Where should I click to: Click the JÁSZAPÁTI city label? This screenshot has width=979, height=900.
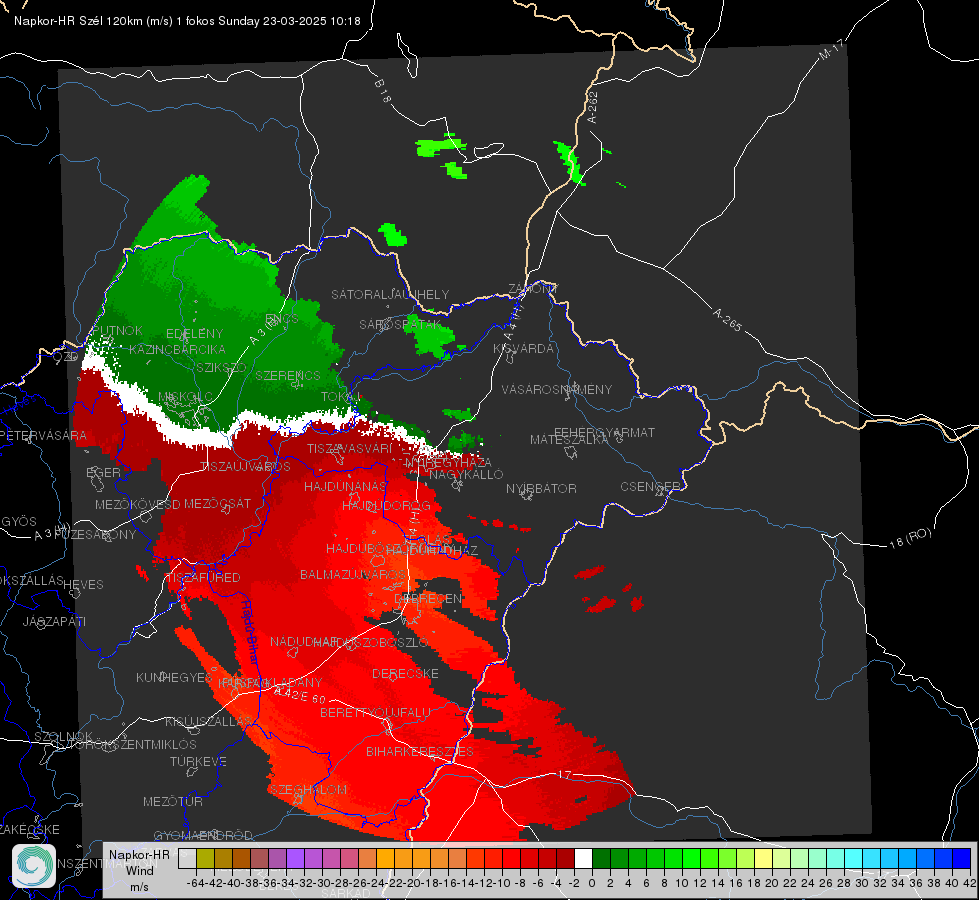pos(54,621)
